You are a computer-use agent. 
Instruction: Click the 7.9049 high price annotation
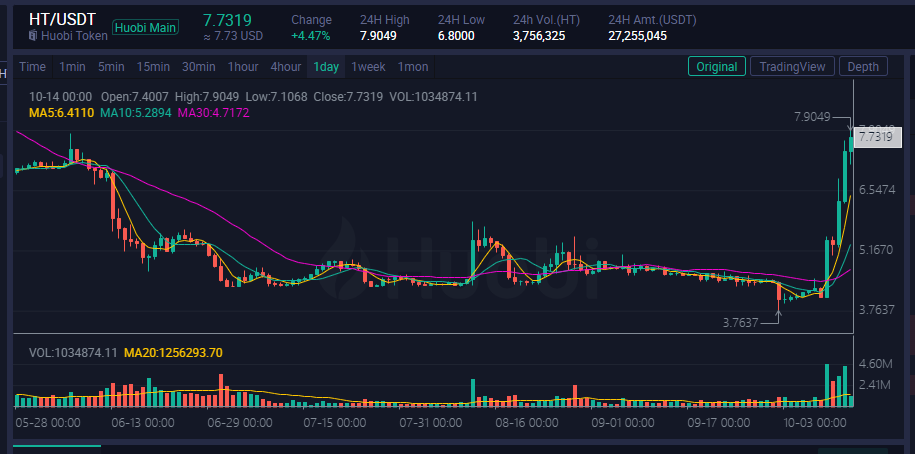tap(812, 117)
